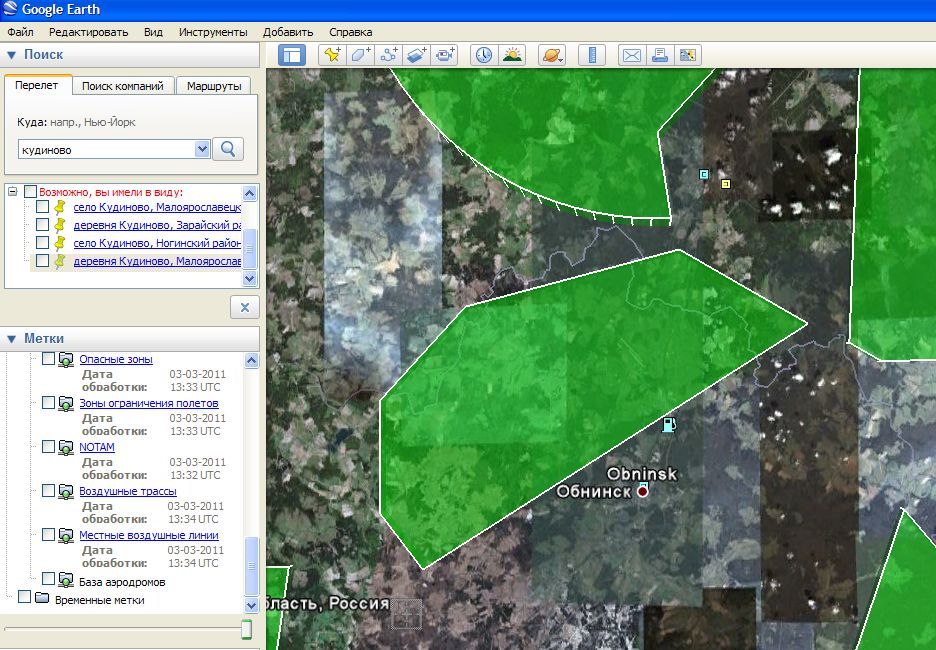Click the Временные метки folder icon
This screenshot has height=650, width=936.
[x=42, y=597]
